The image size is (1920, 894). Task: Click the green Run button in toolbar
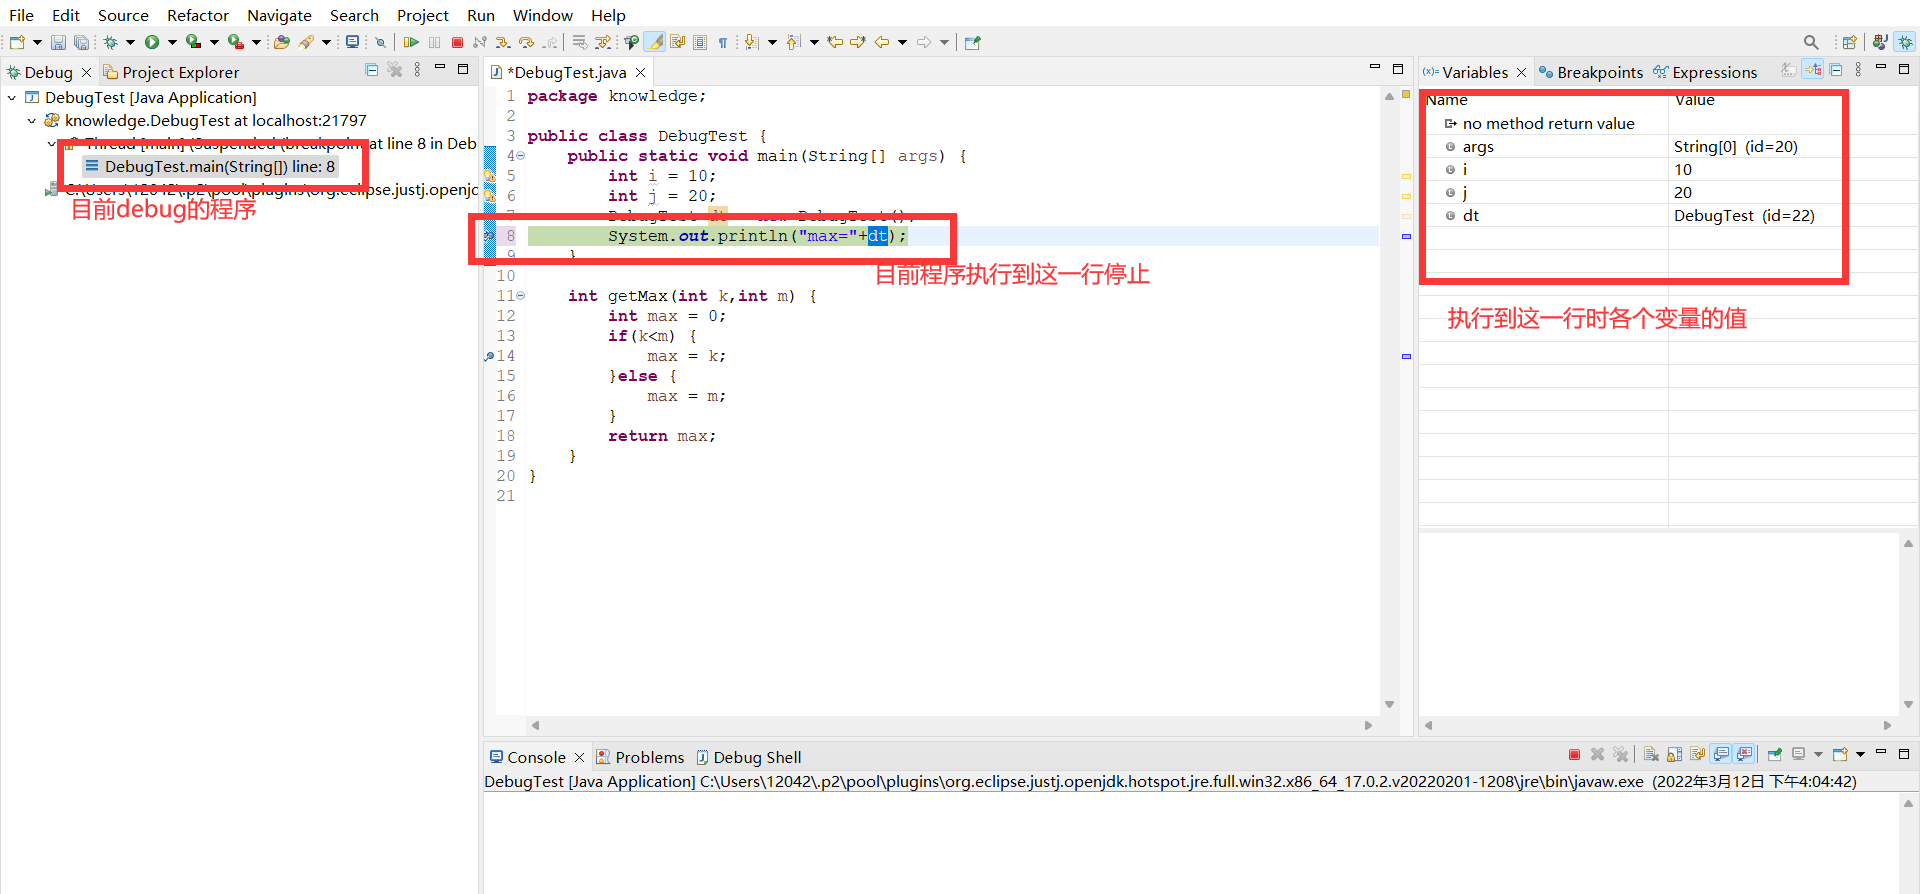pyautogui.click(x=152, y=42)
